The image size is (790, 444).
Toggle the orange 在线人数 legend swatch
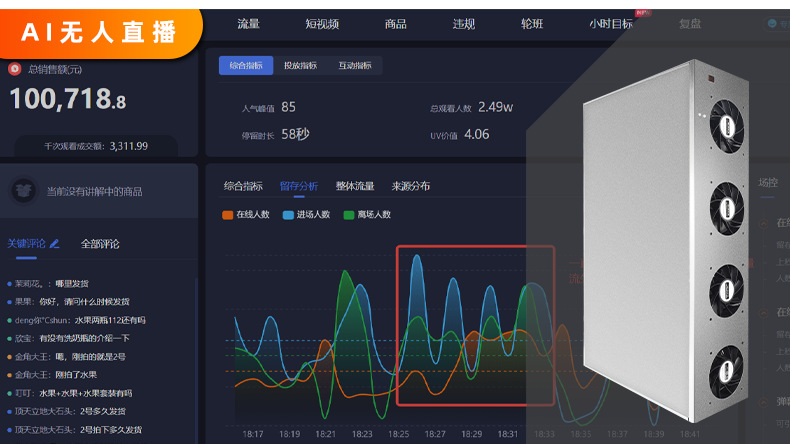228,215
